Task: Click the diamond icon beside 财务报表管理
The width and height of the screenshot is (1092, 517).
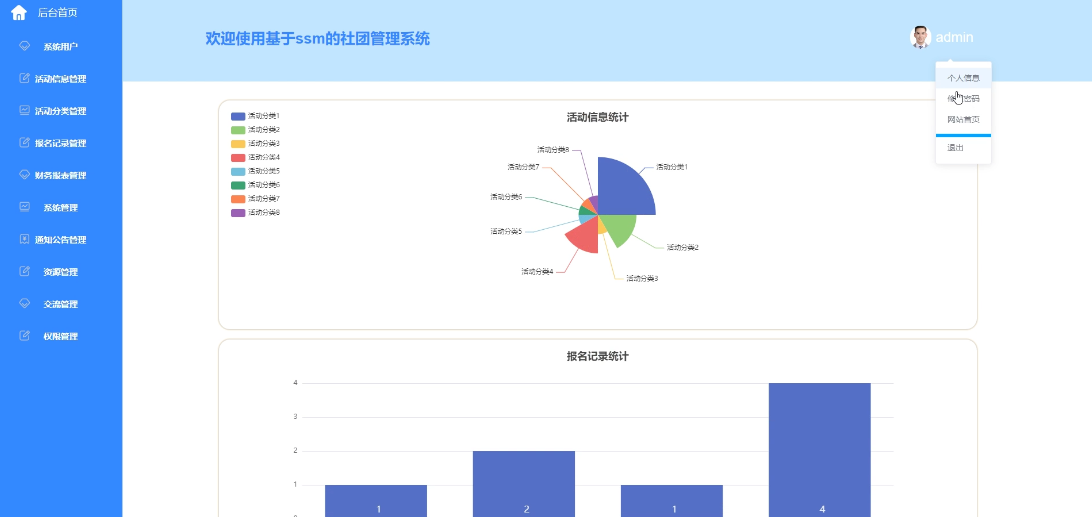Action: point(24,174)
